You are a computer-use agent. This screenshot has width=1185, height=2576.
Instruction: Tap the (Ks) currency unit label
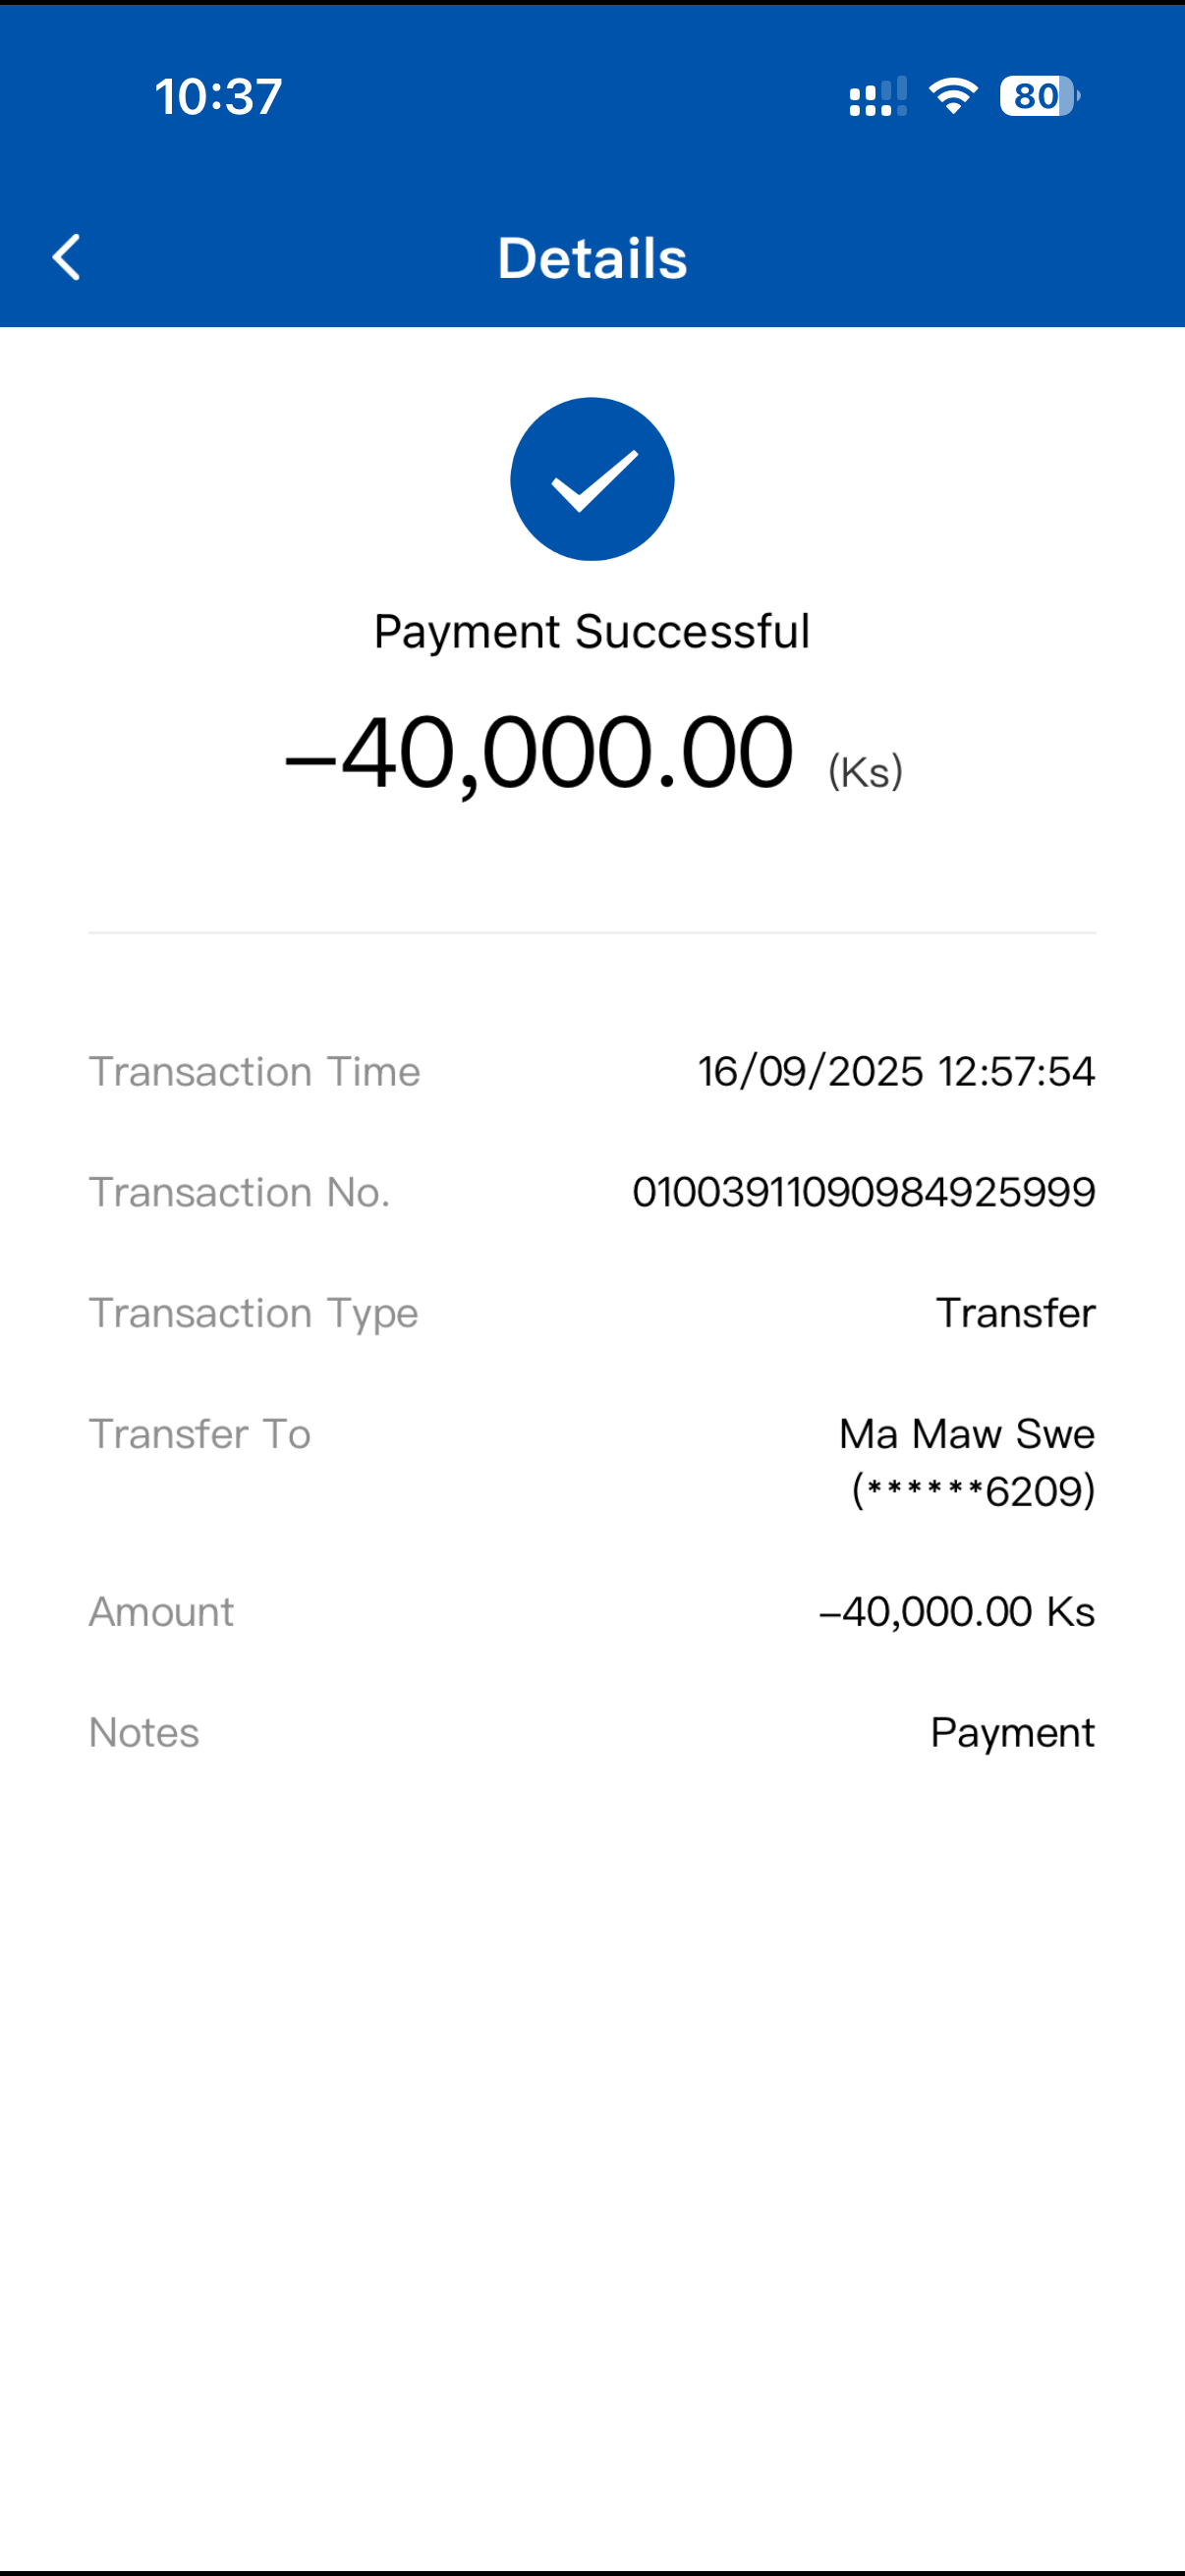point(865,771)
